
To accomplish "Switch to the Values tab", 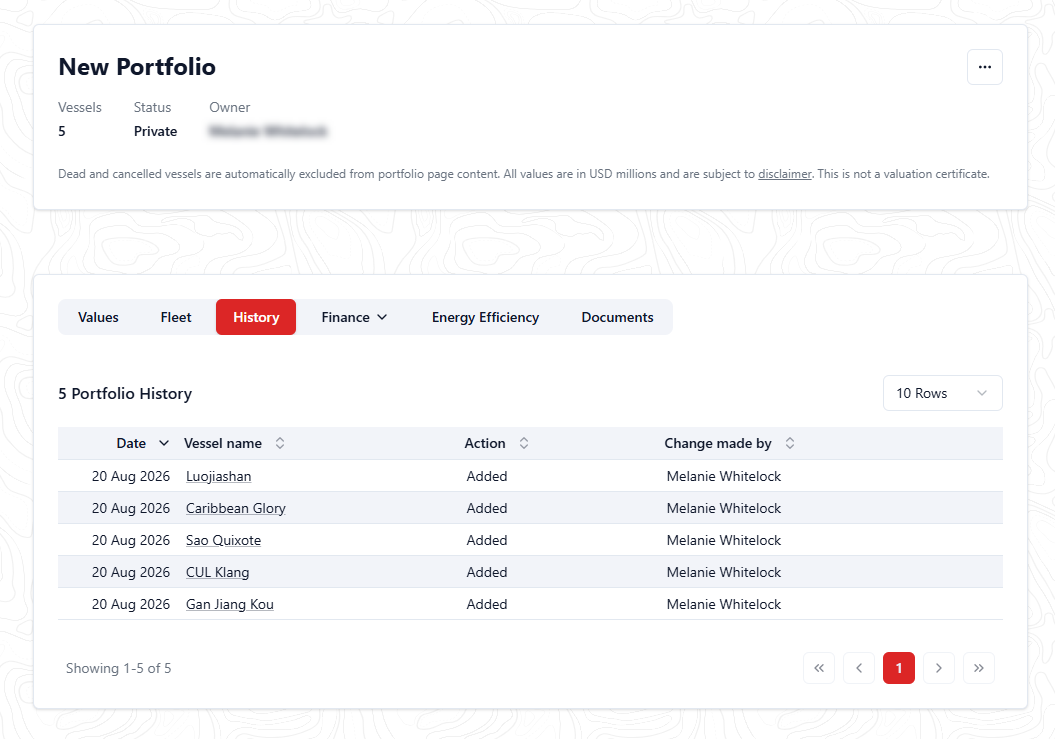I will coord(98,317).
